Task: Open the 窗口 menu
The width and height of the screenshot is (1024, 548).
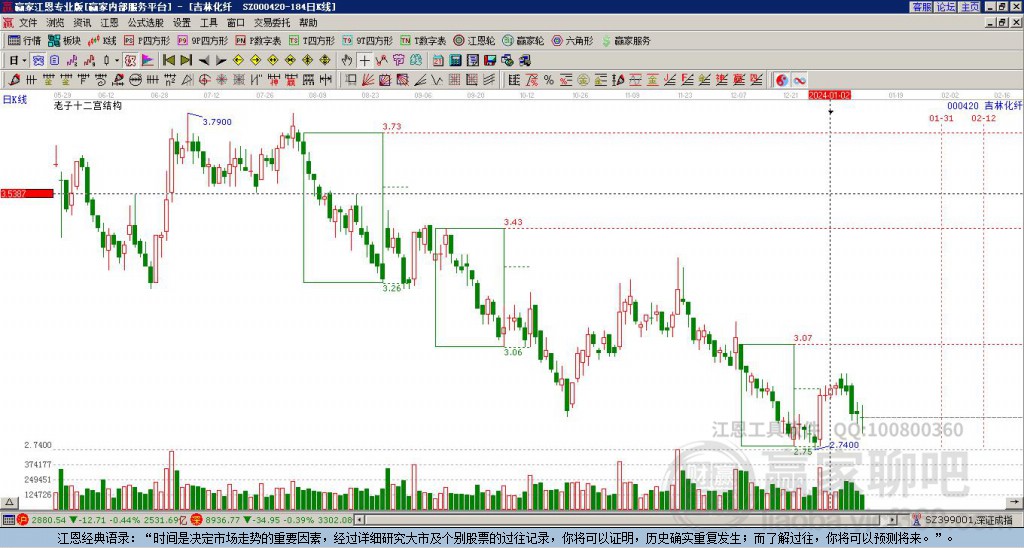Action: tap(236, 23)
